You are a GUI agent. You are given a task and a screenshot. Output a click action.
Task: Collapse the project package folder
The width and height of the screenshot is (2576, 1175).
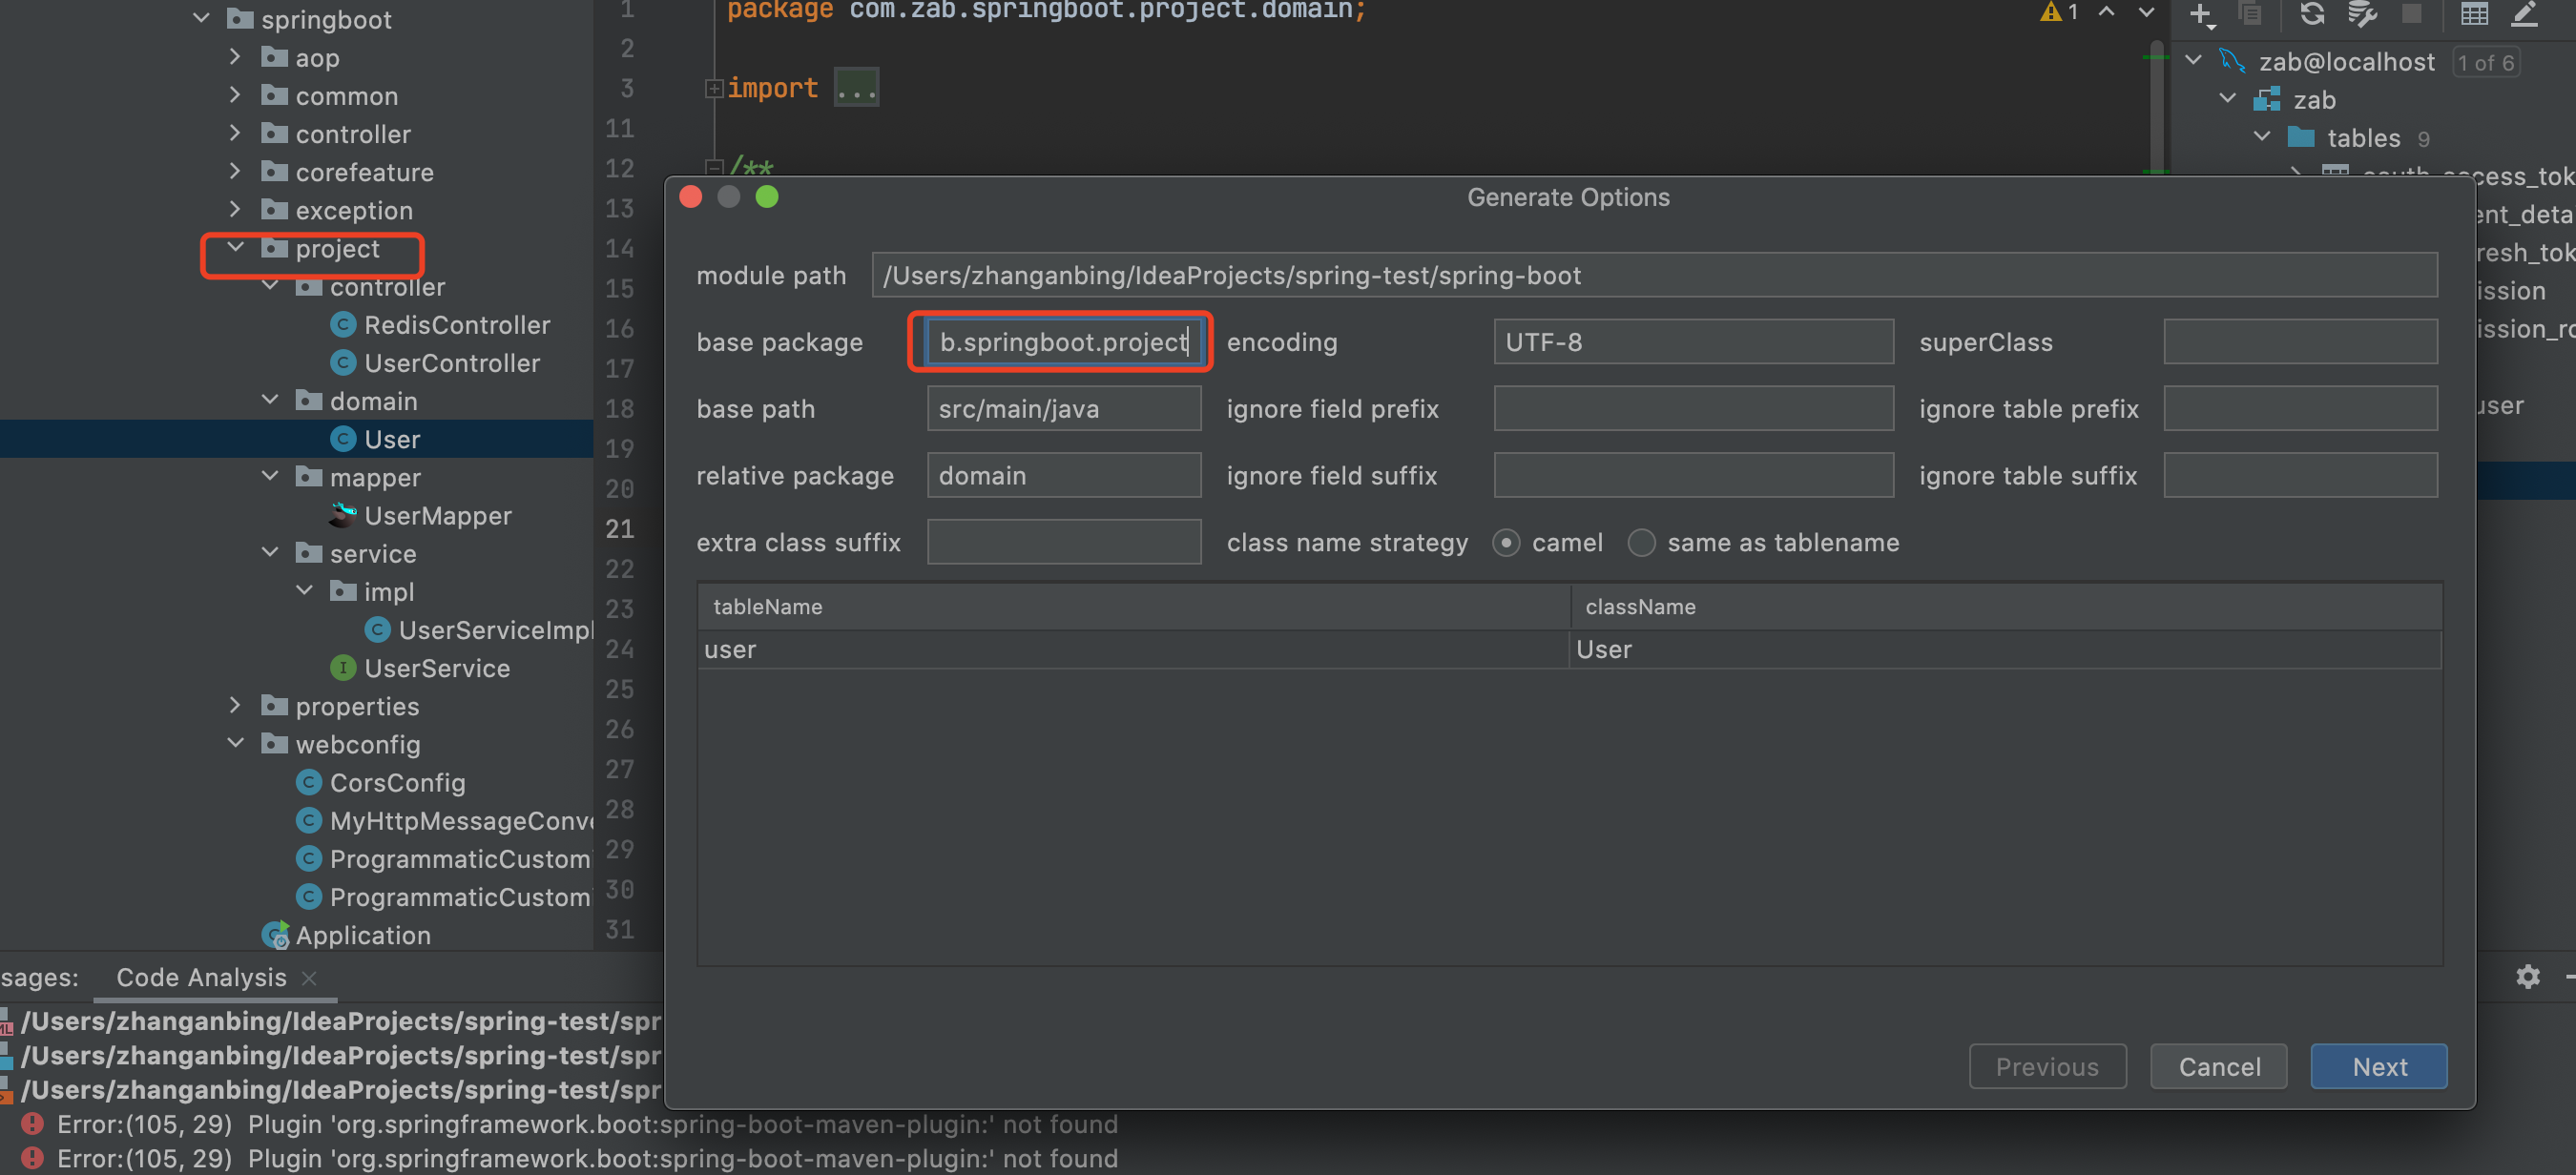[x=236, y=248]
